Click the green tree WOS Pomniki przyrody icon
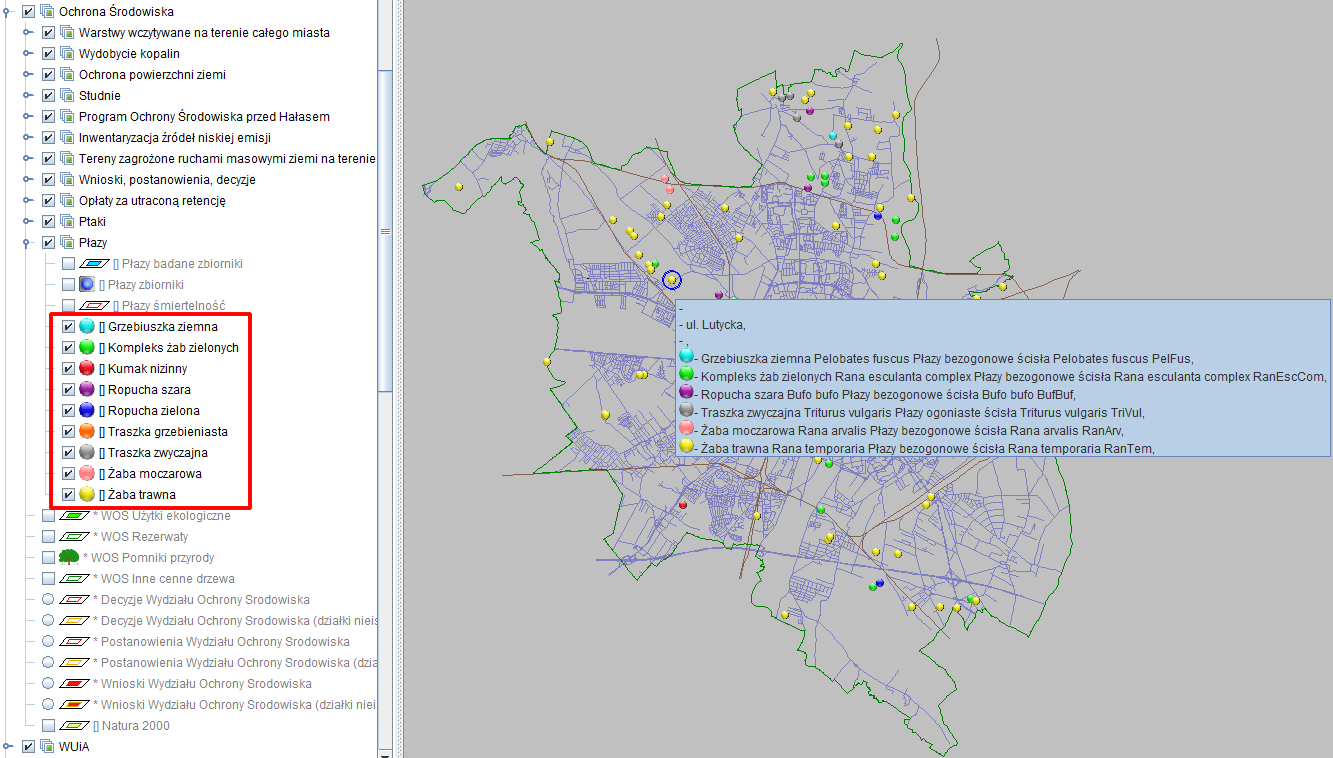1333x758 pixels. (x=69, y=557)
